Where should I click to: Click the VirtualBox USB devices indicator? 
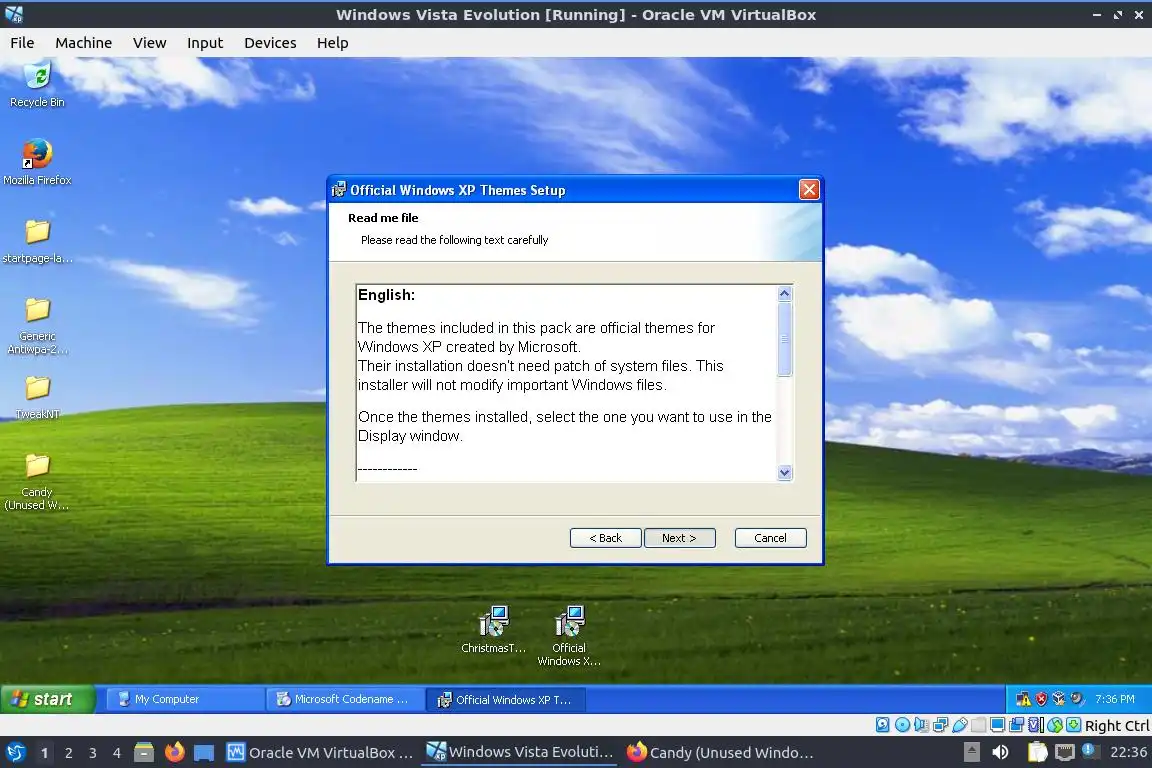tap(960, 725)
